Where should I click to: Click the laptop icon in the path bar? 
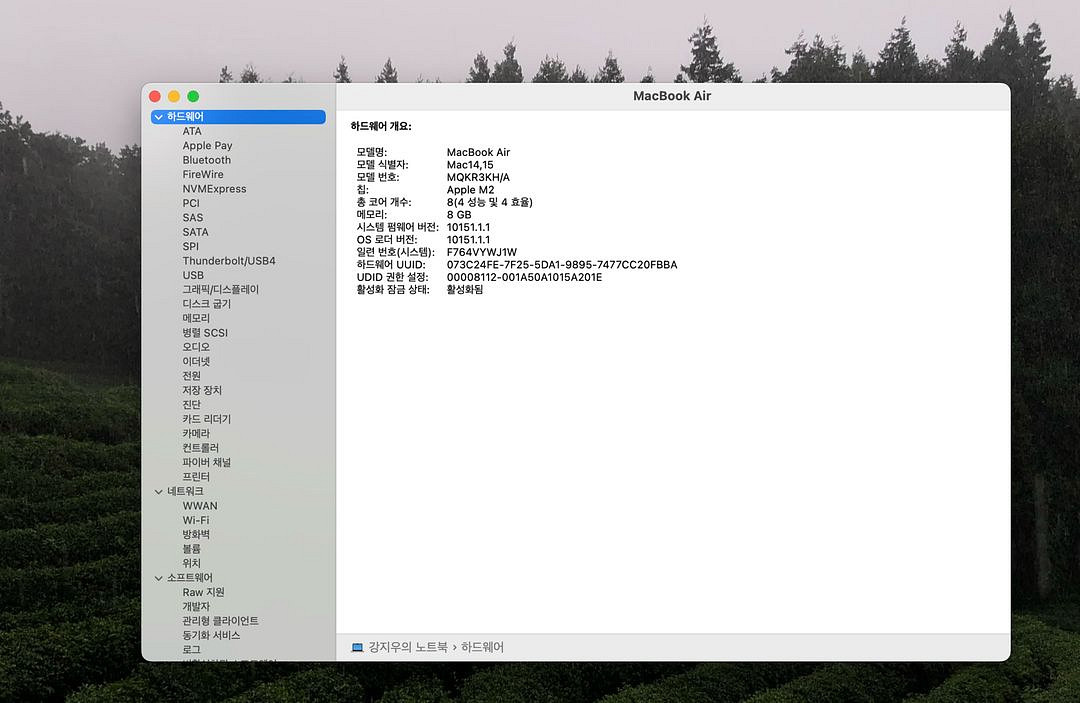click(x=357, y=647)
